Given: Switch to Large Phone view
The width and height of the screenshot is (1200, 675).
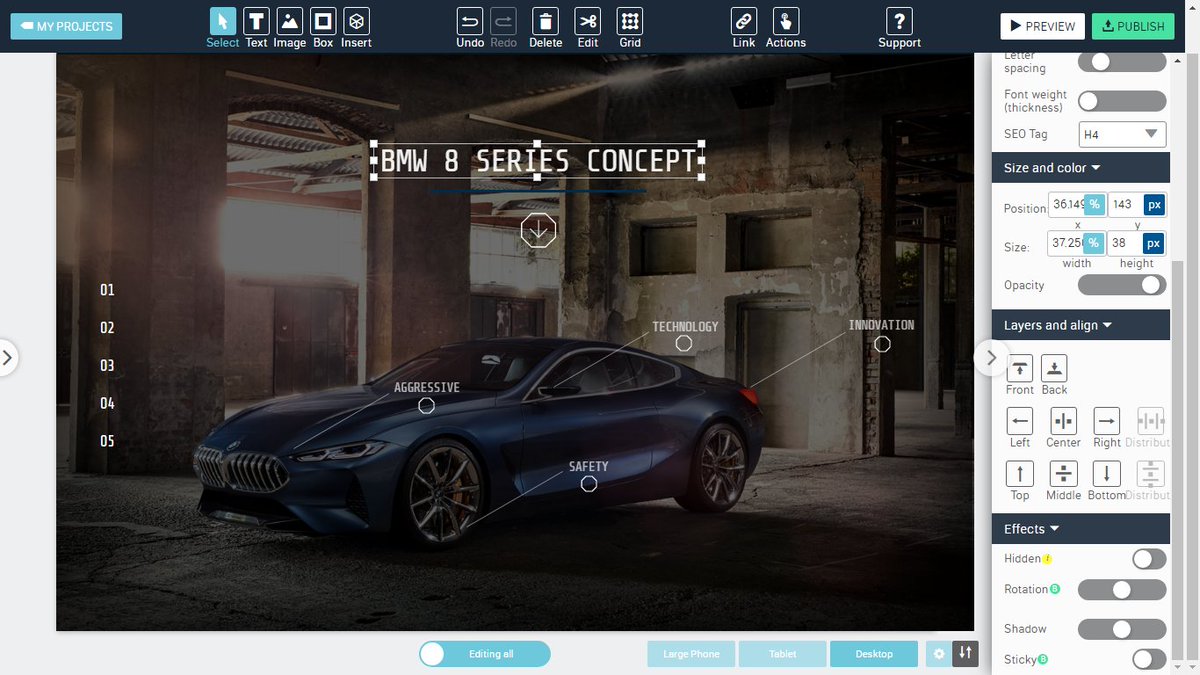Looking at the screenshot, I should 691,654.
